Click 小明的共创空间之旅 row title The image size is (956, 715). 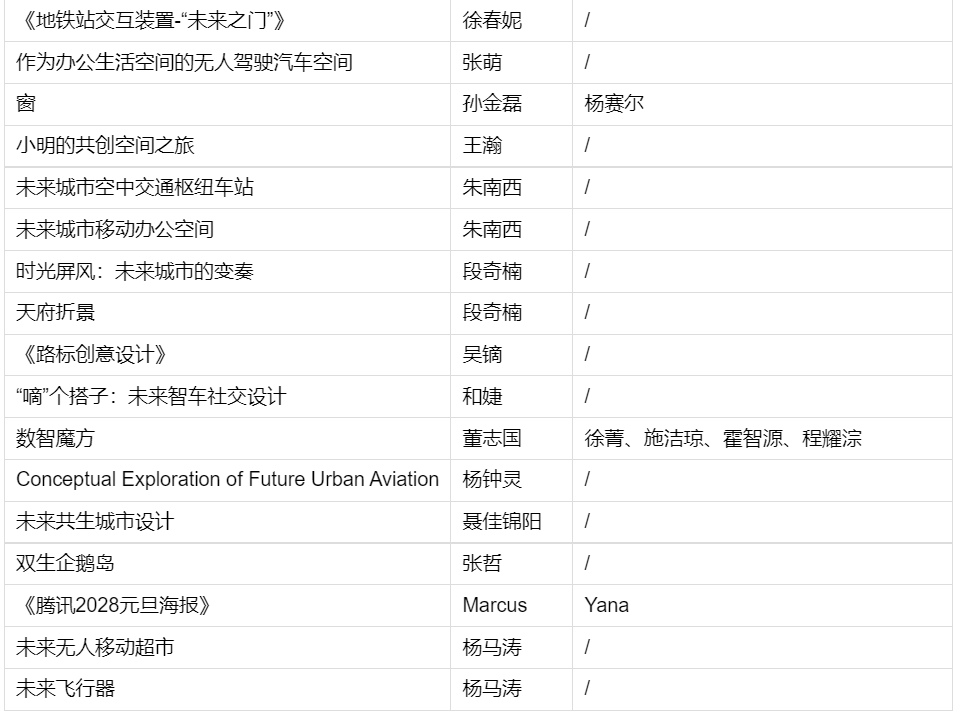(227, 146)
